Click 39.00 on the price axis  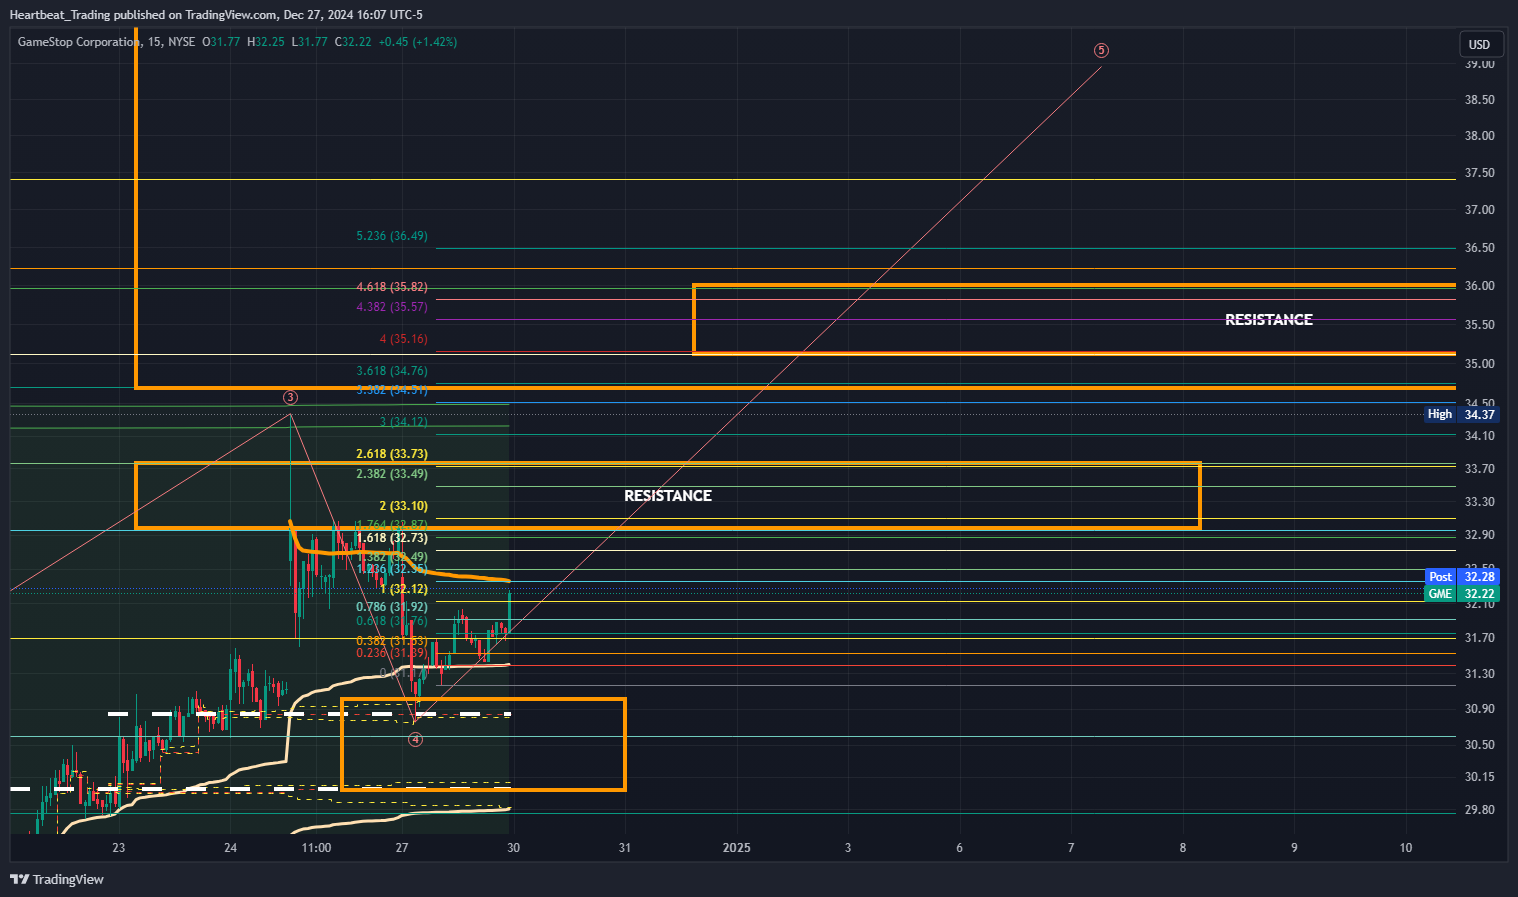pyautogui.click(x=1479, y=64)
